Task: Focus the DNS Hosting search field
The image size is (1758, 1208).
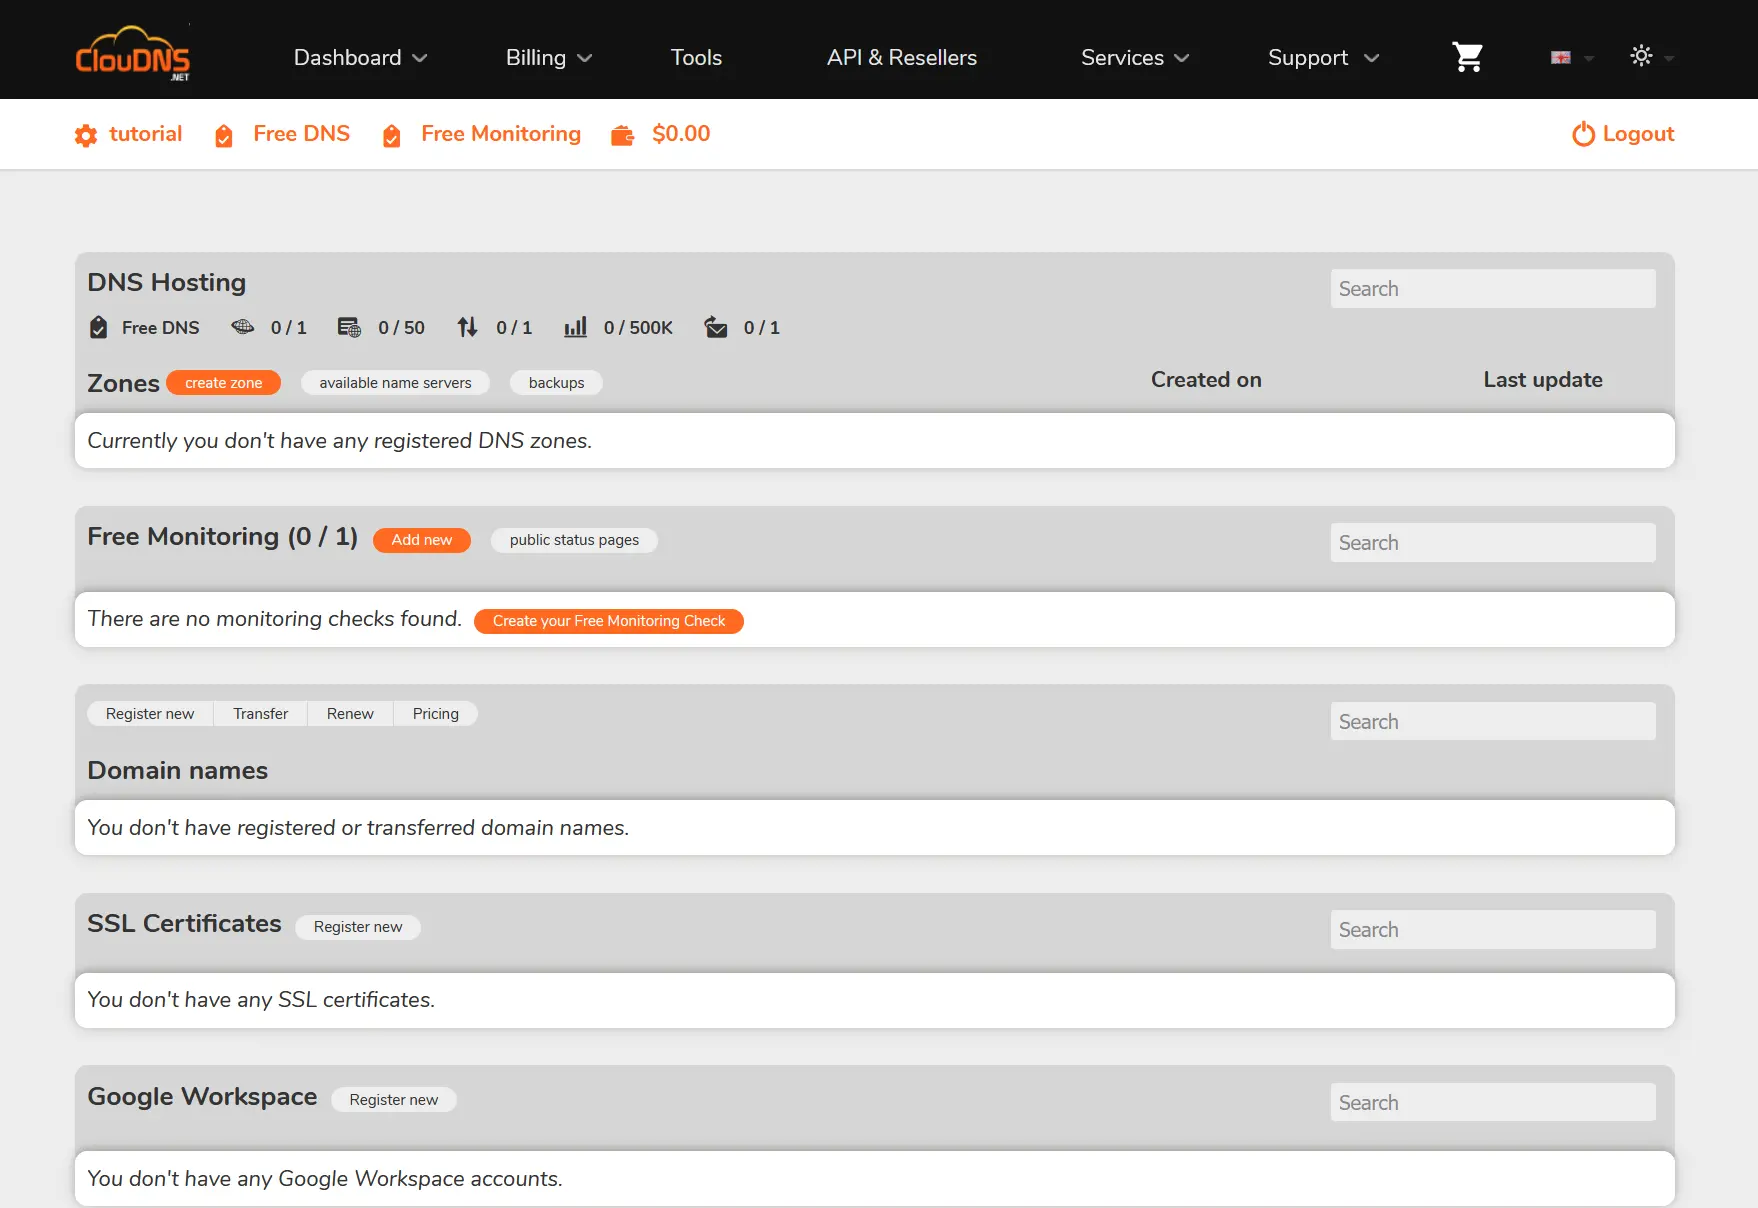Action: coord(1493,289)
